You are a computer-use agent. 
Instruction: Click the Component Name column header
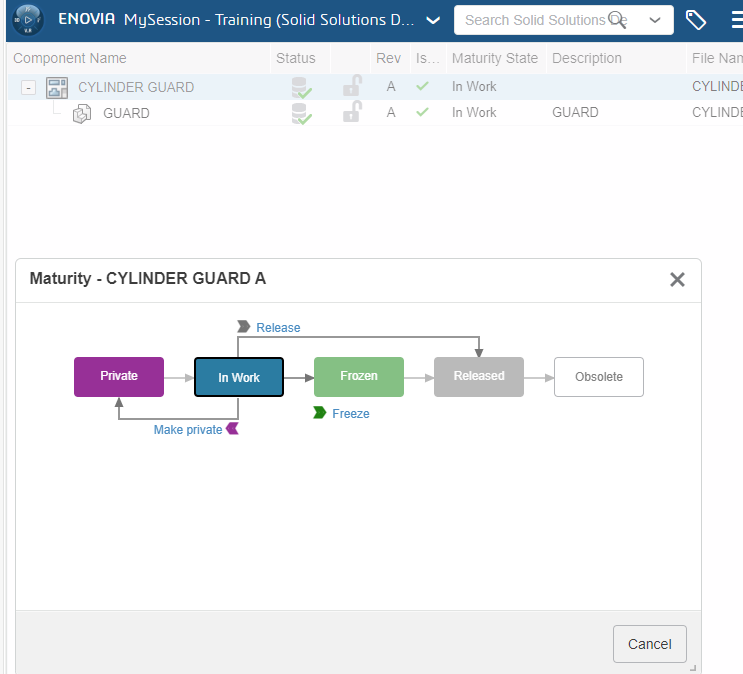point(70,59)
